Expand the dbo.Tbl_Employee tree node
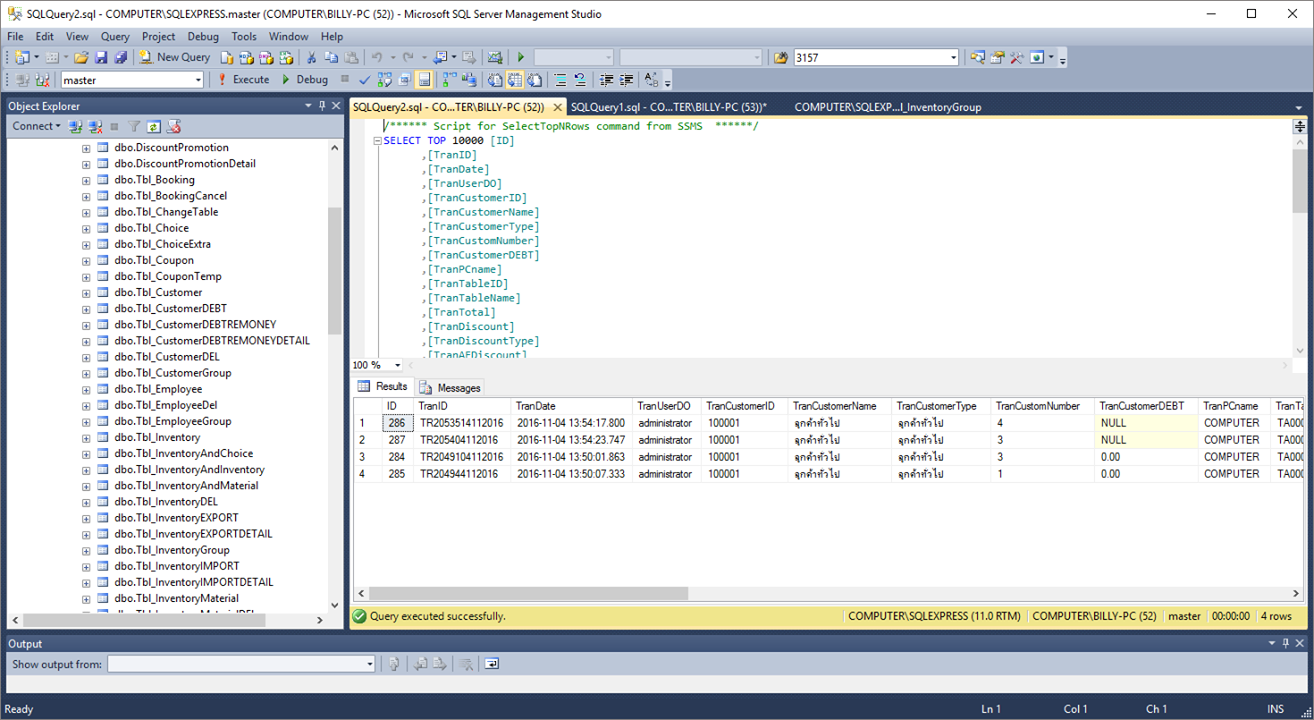This screenshot has width=1314, height=720. click(x=86, y=390)
